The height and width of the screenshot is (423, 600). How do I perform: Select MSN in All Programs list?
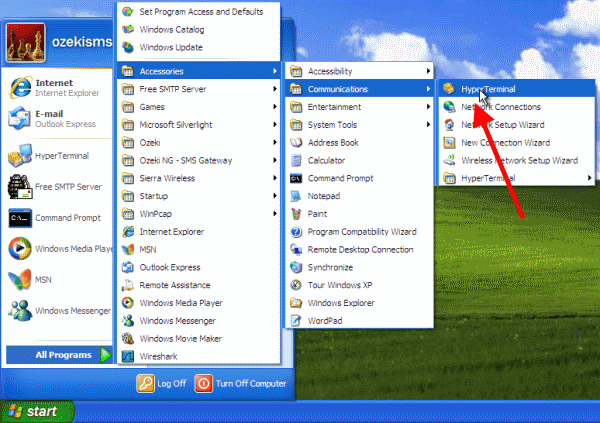pos(199,250)
